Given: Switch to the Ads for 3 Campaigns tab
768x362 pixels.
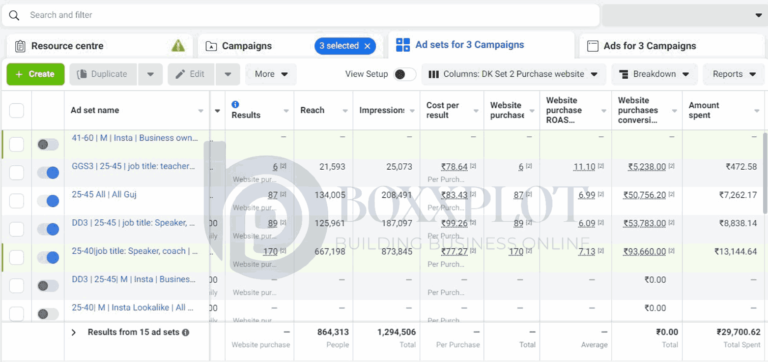Looking at the screenshot, I should click(673, 46).
